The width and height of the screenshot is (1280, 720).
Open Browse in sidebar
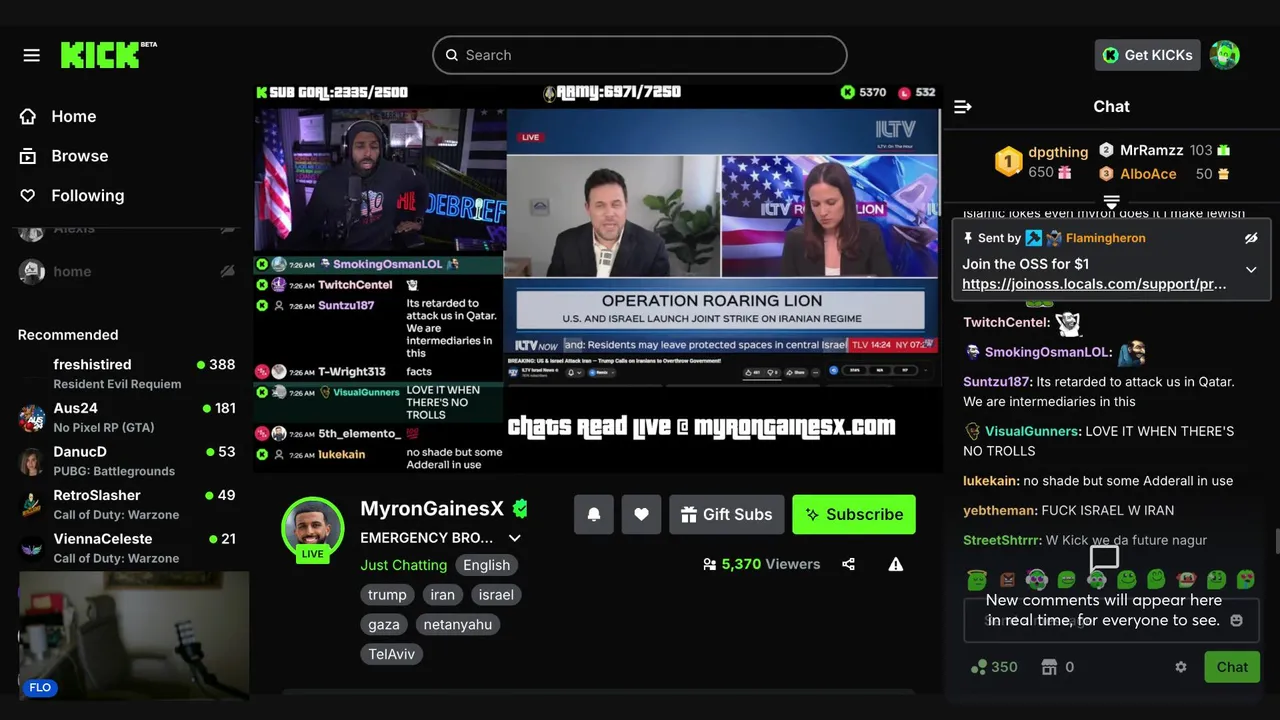[x=65, y=156]
